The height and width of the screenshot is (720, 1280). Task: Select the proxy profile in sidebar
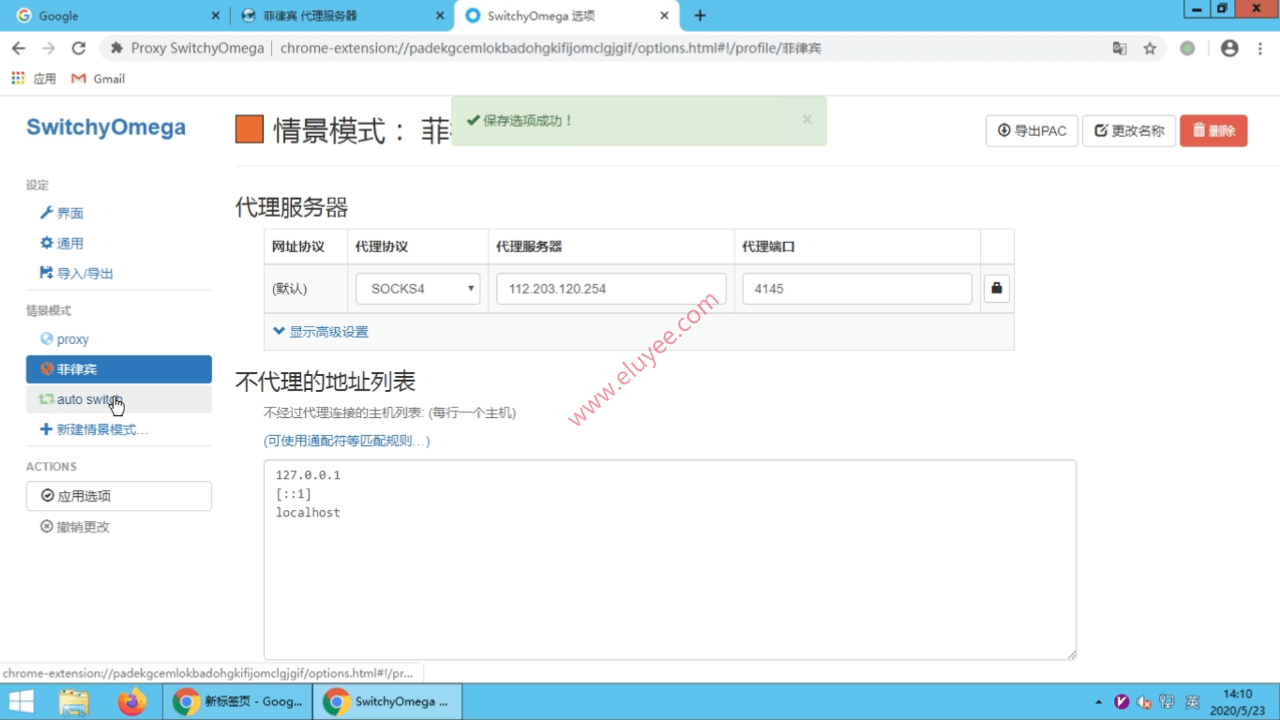point(71,338)
